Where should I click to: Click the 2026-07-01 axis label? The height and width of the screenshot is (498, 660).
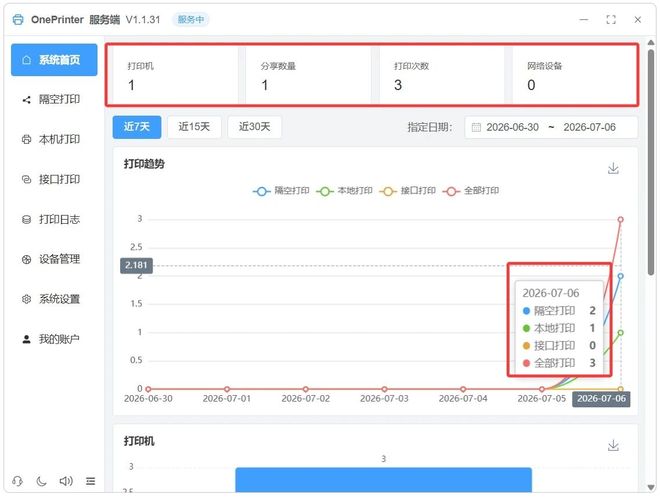coord(227,399)
